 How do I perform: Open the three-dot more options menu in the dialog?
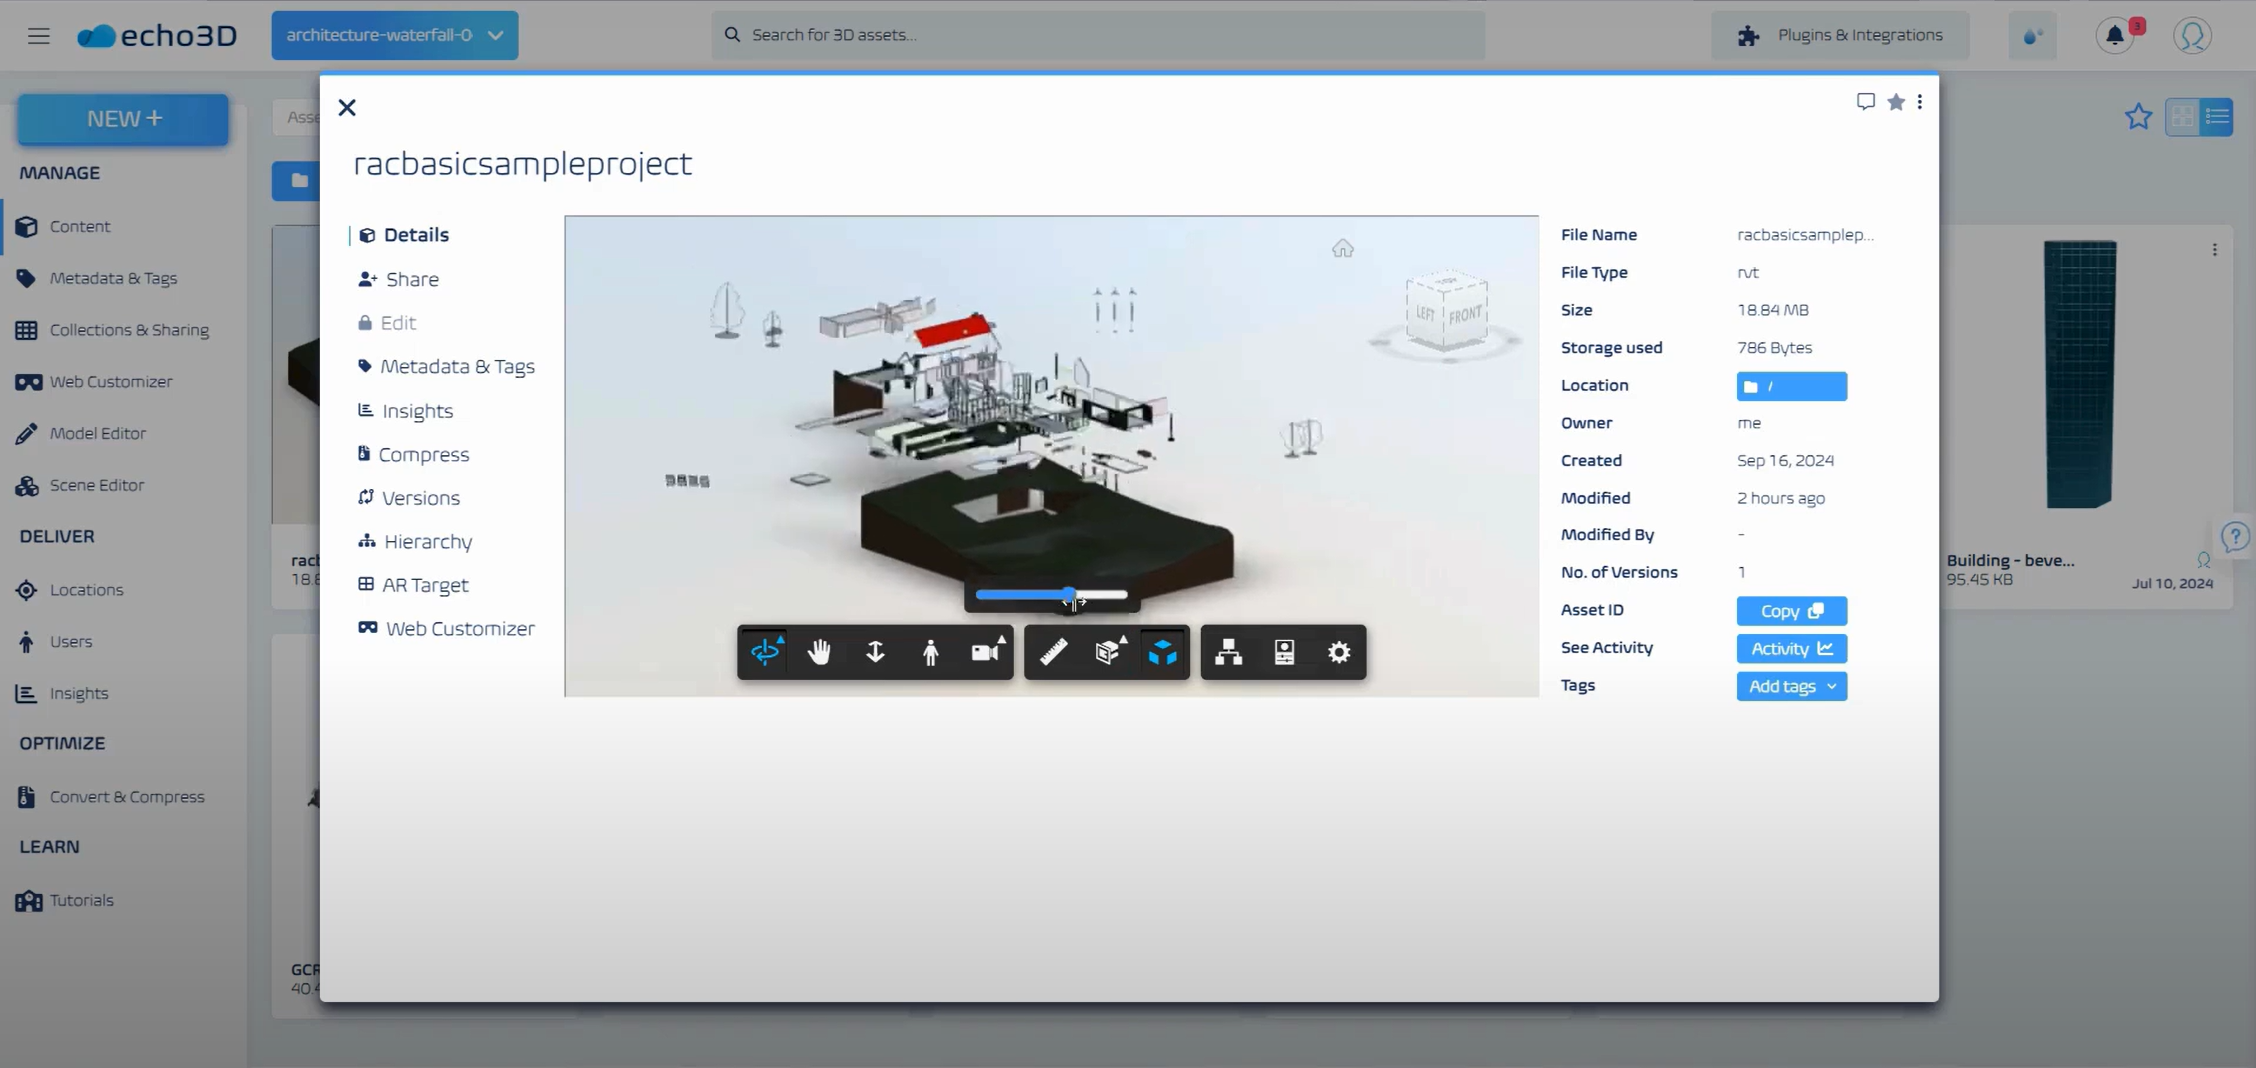click(1919, 102)
